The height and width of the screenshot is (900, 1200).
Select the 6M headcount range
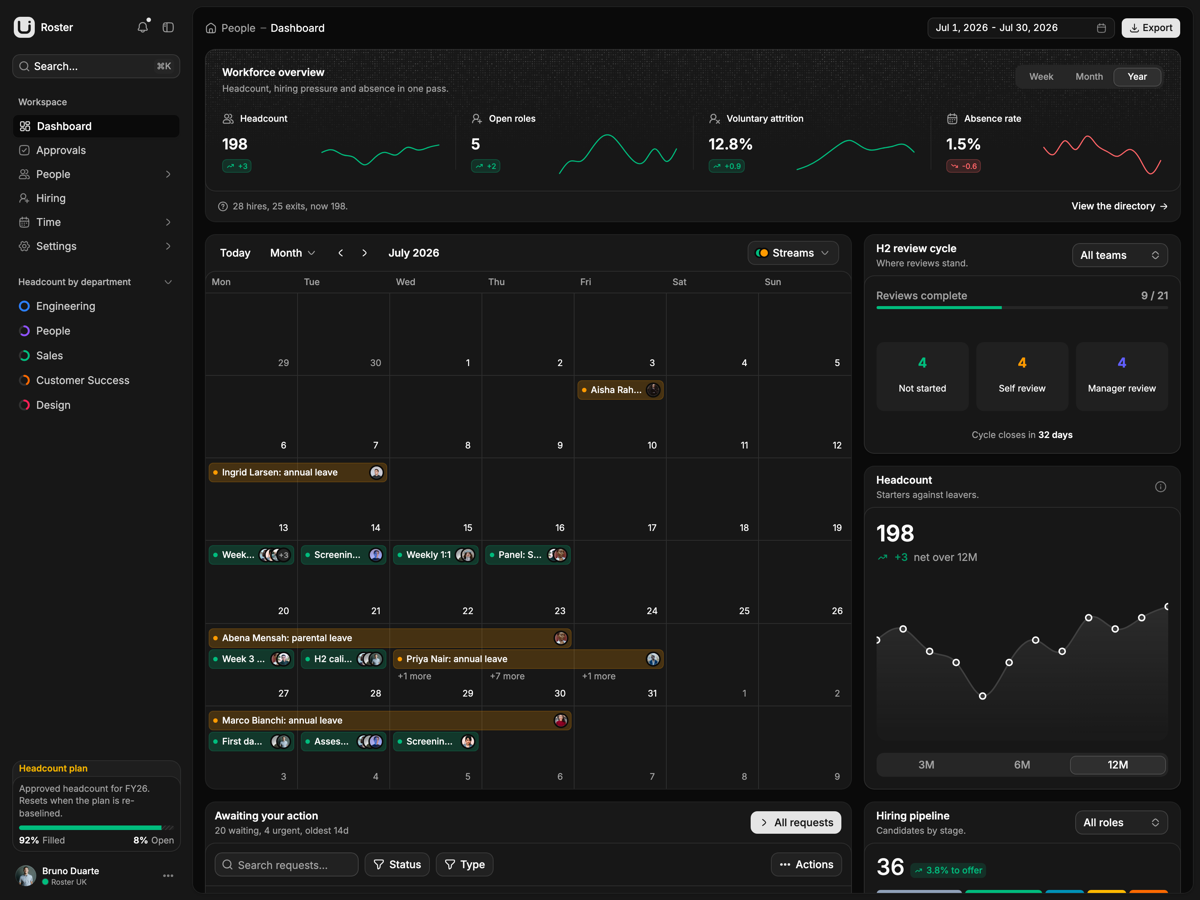coord(1022,765)
